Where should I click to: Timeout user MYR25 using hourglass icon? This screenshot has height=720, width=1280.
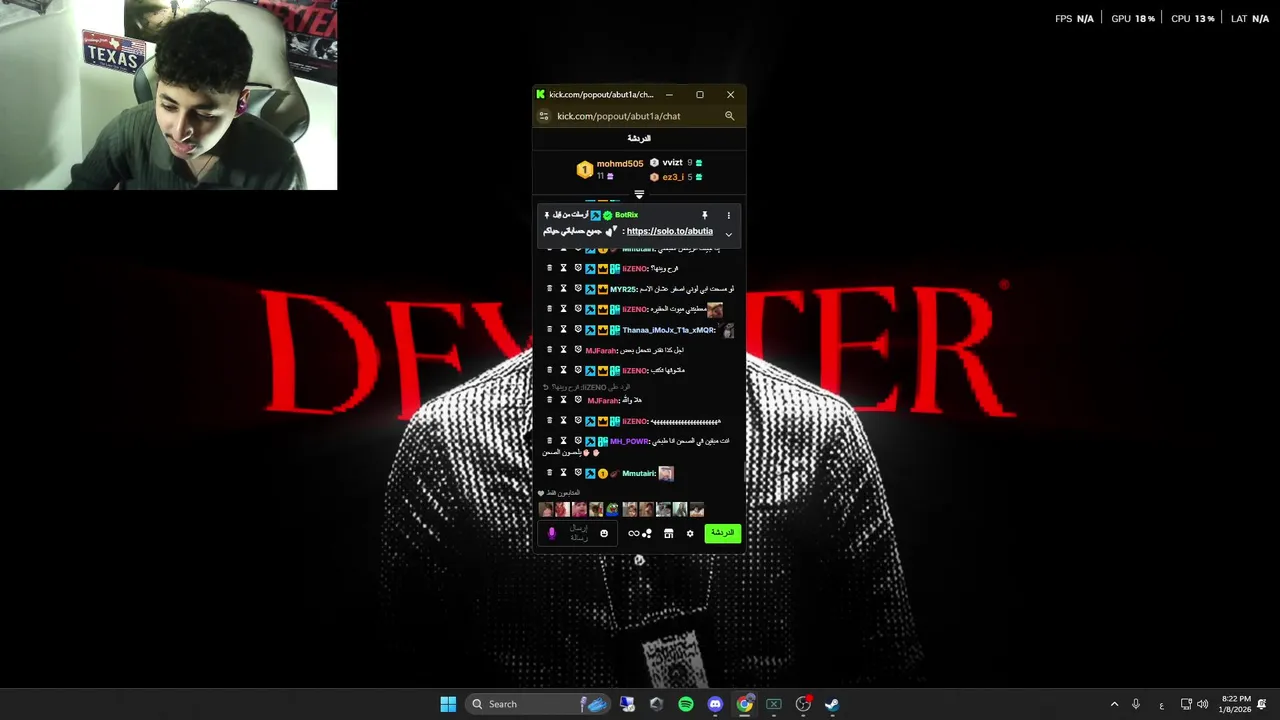point(563,289)
